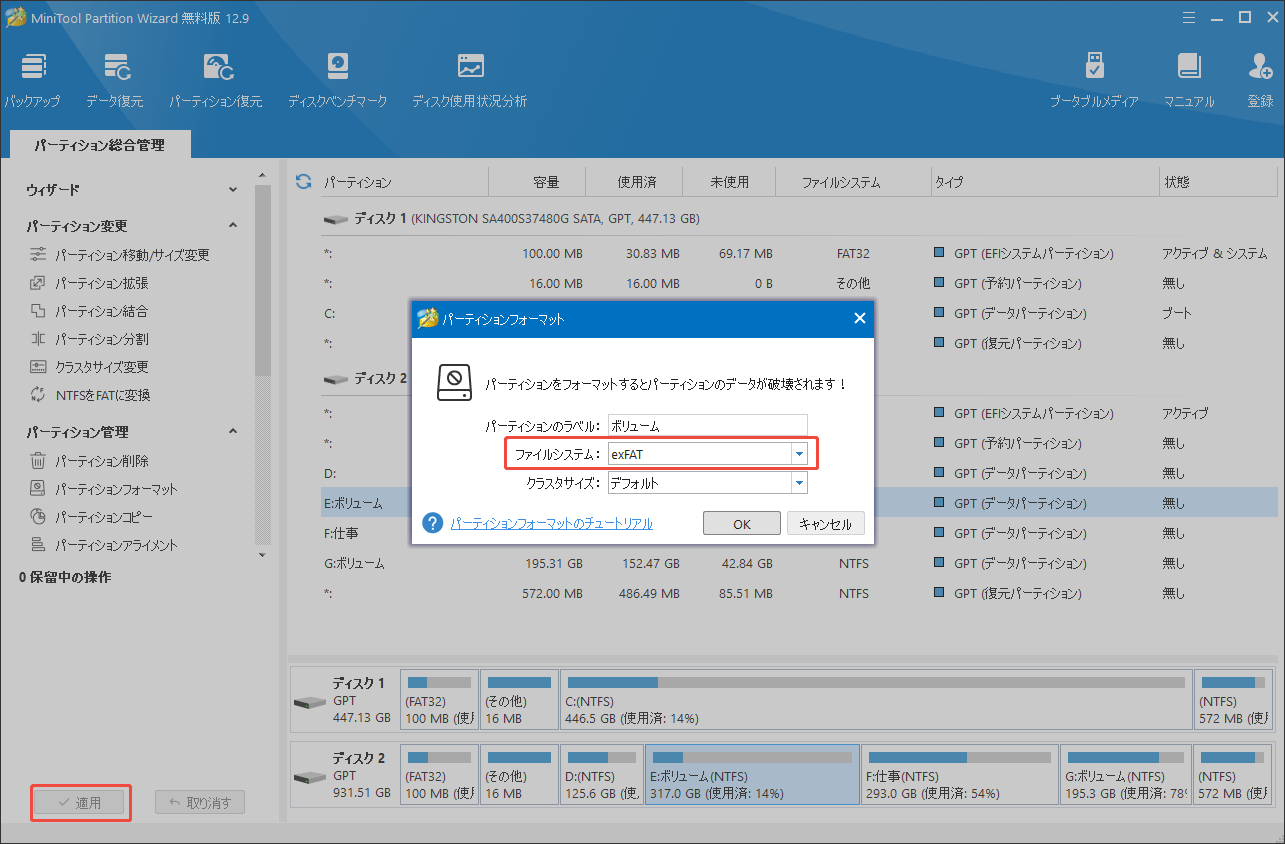The width and height of the screenshot is (1285, 844).
Task: Select パーティション拡張 in sidebar
Action: click(89, 283)
